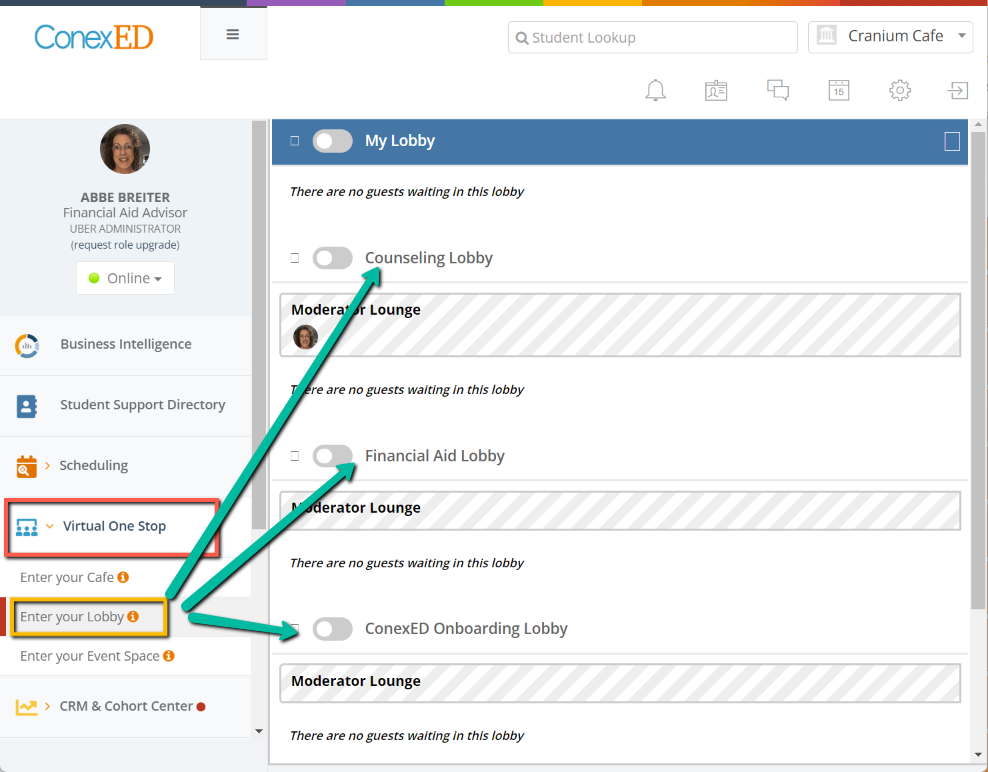The height and width of the screenshot is (772, 988).
Task: Click the logout arrow icon
Action: coord(958,90)
